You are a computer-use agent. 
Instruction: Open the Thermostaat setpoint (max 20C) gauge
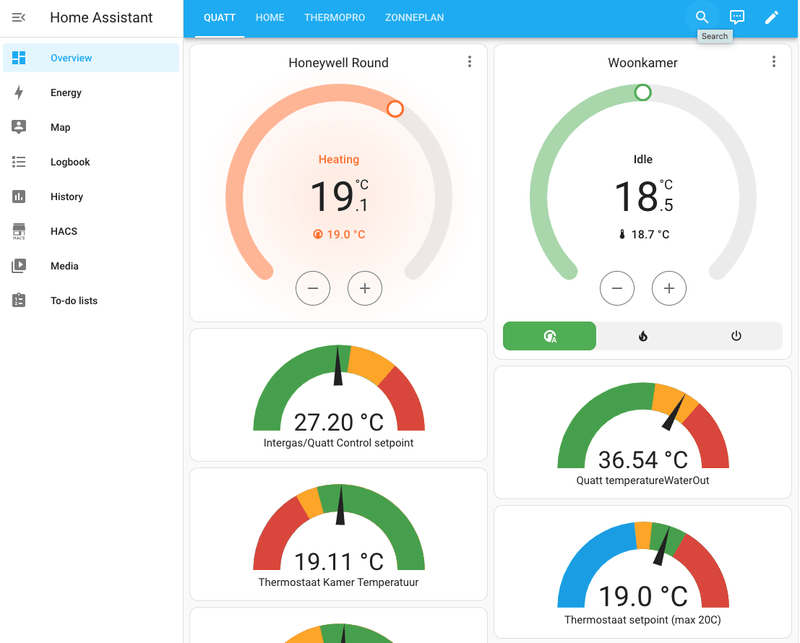click(x=643, y=572)
